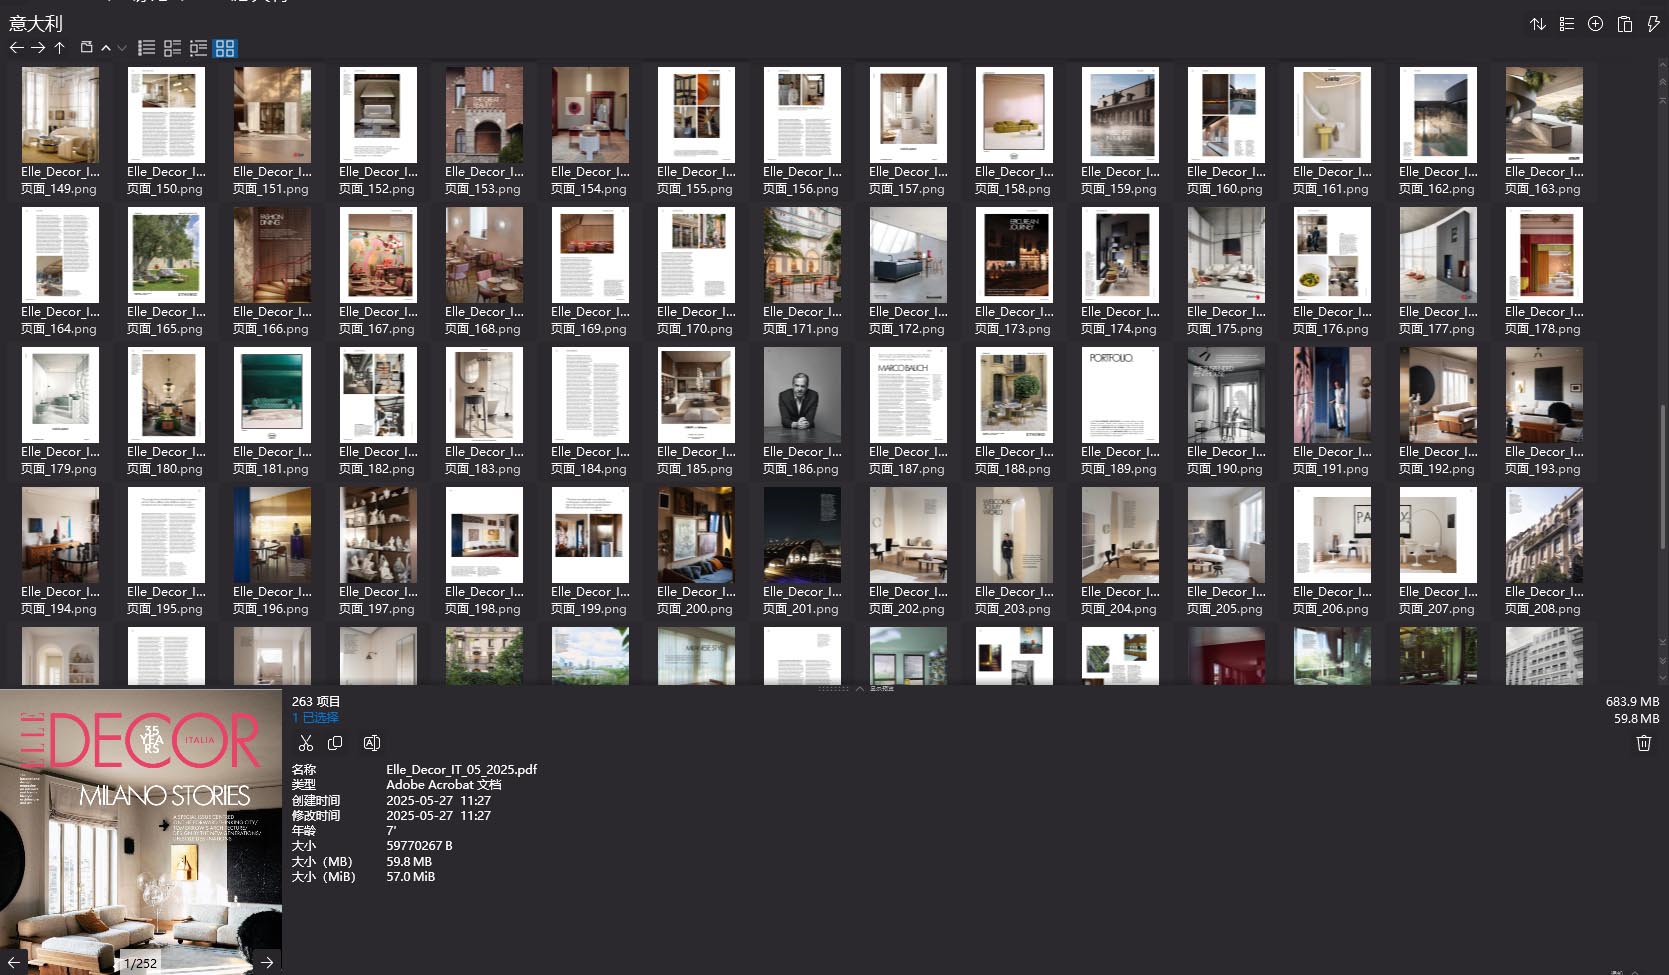Navigate up to the parent folder
The image size is (1669, 975).
[60, 48]
